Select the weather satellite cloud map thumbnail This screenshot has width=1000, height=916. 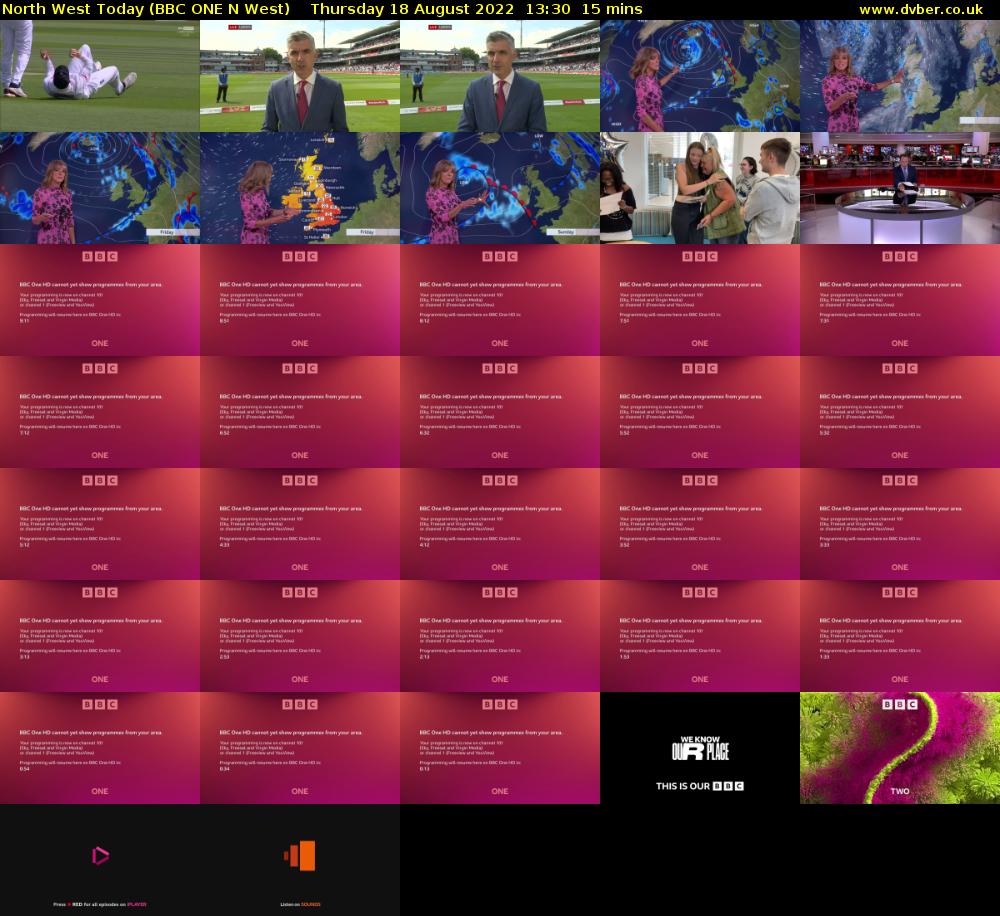[x=900, y=76]
